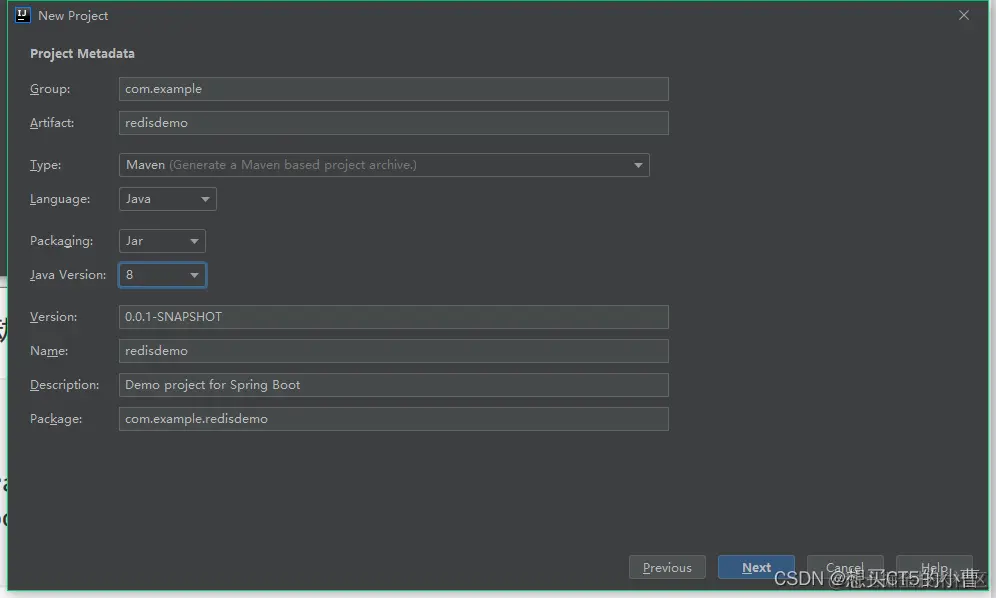Open the Type dropdown showing Maven
The image size is (996, 598).
tap(384, 165)
